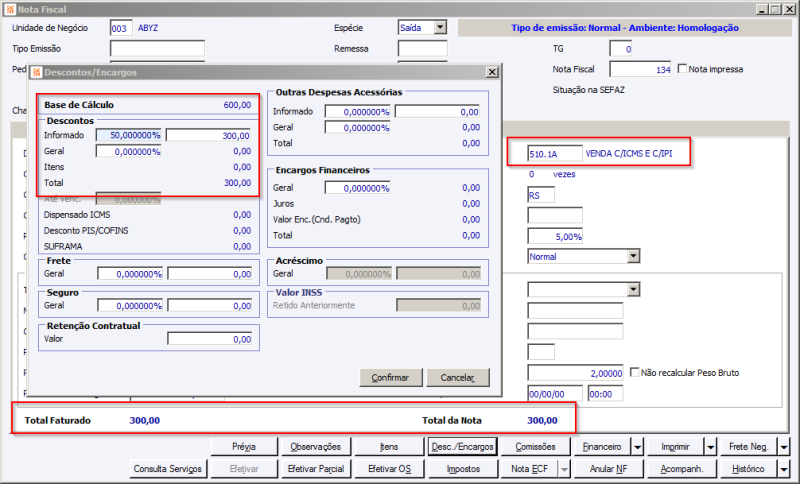Viewport: 800px width, 484px height.
Task: Confirm the discounts with Confirmar
Action: pos(391,377)
